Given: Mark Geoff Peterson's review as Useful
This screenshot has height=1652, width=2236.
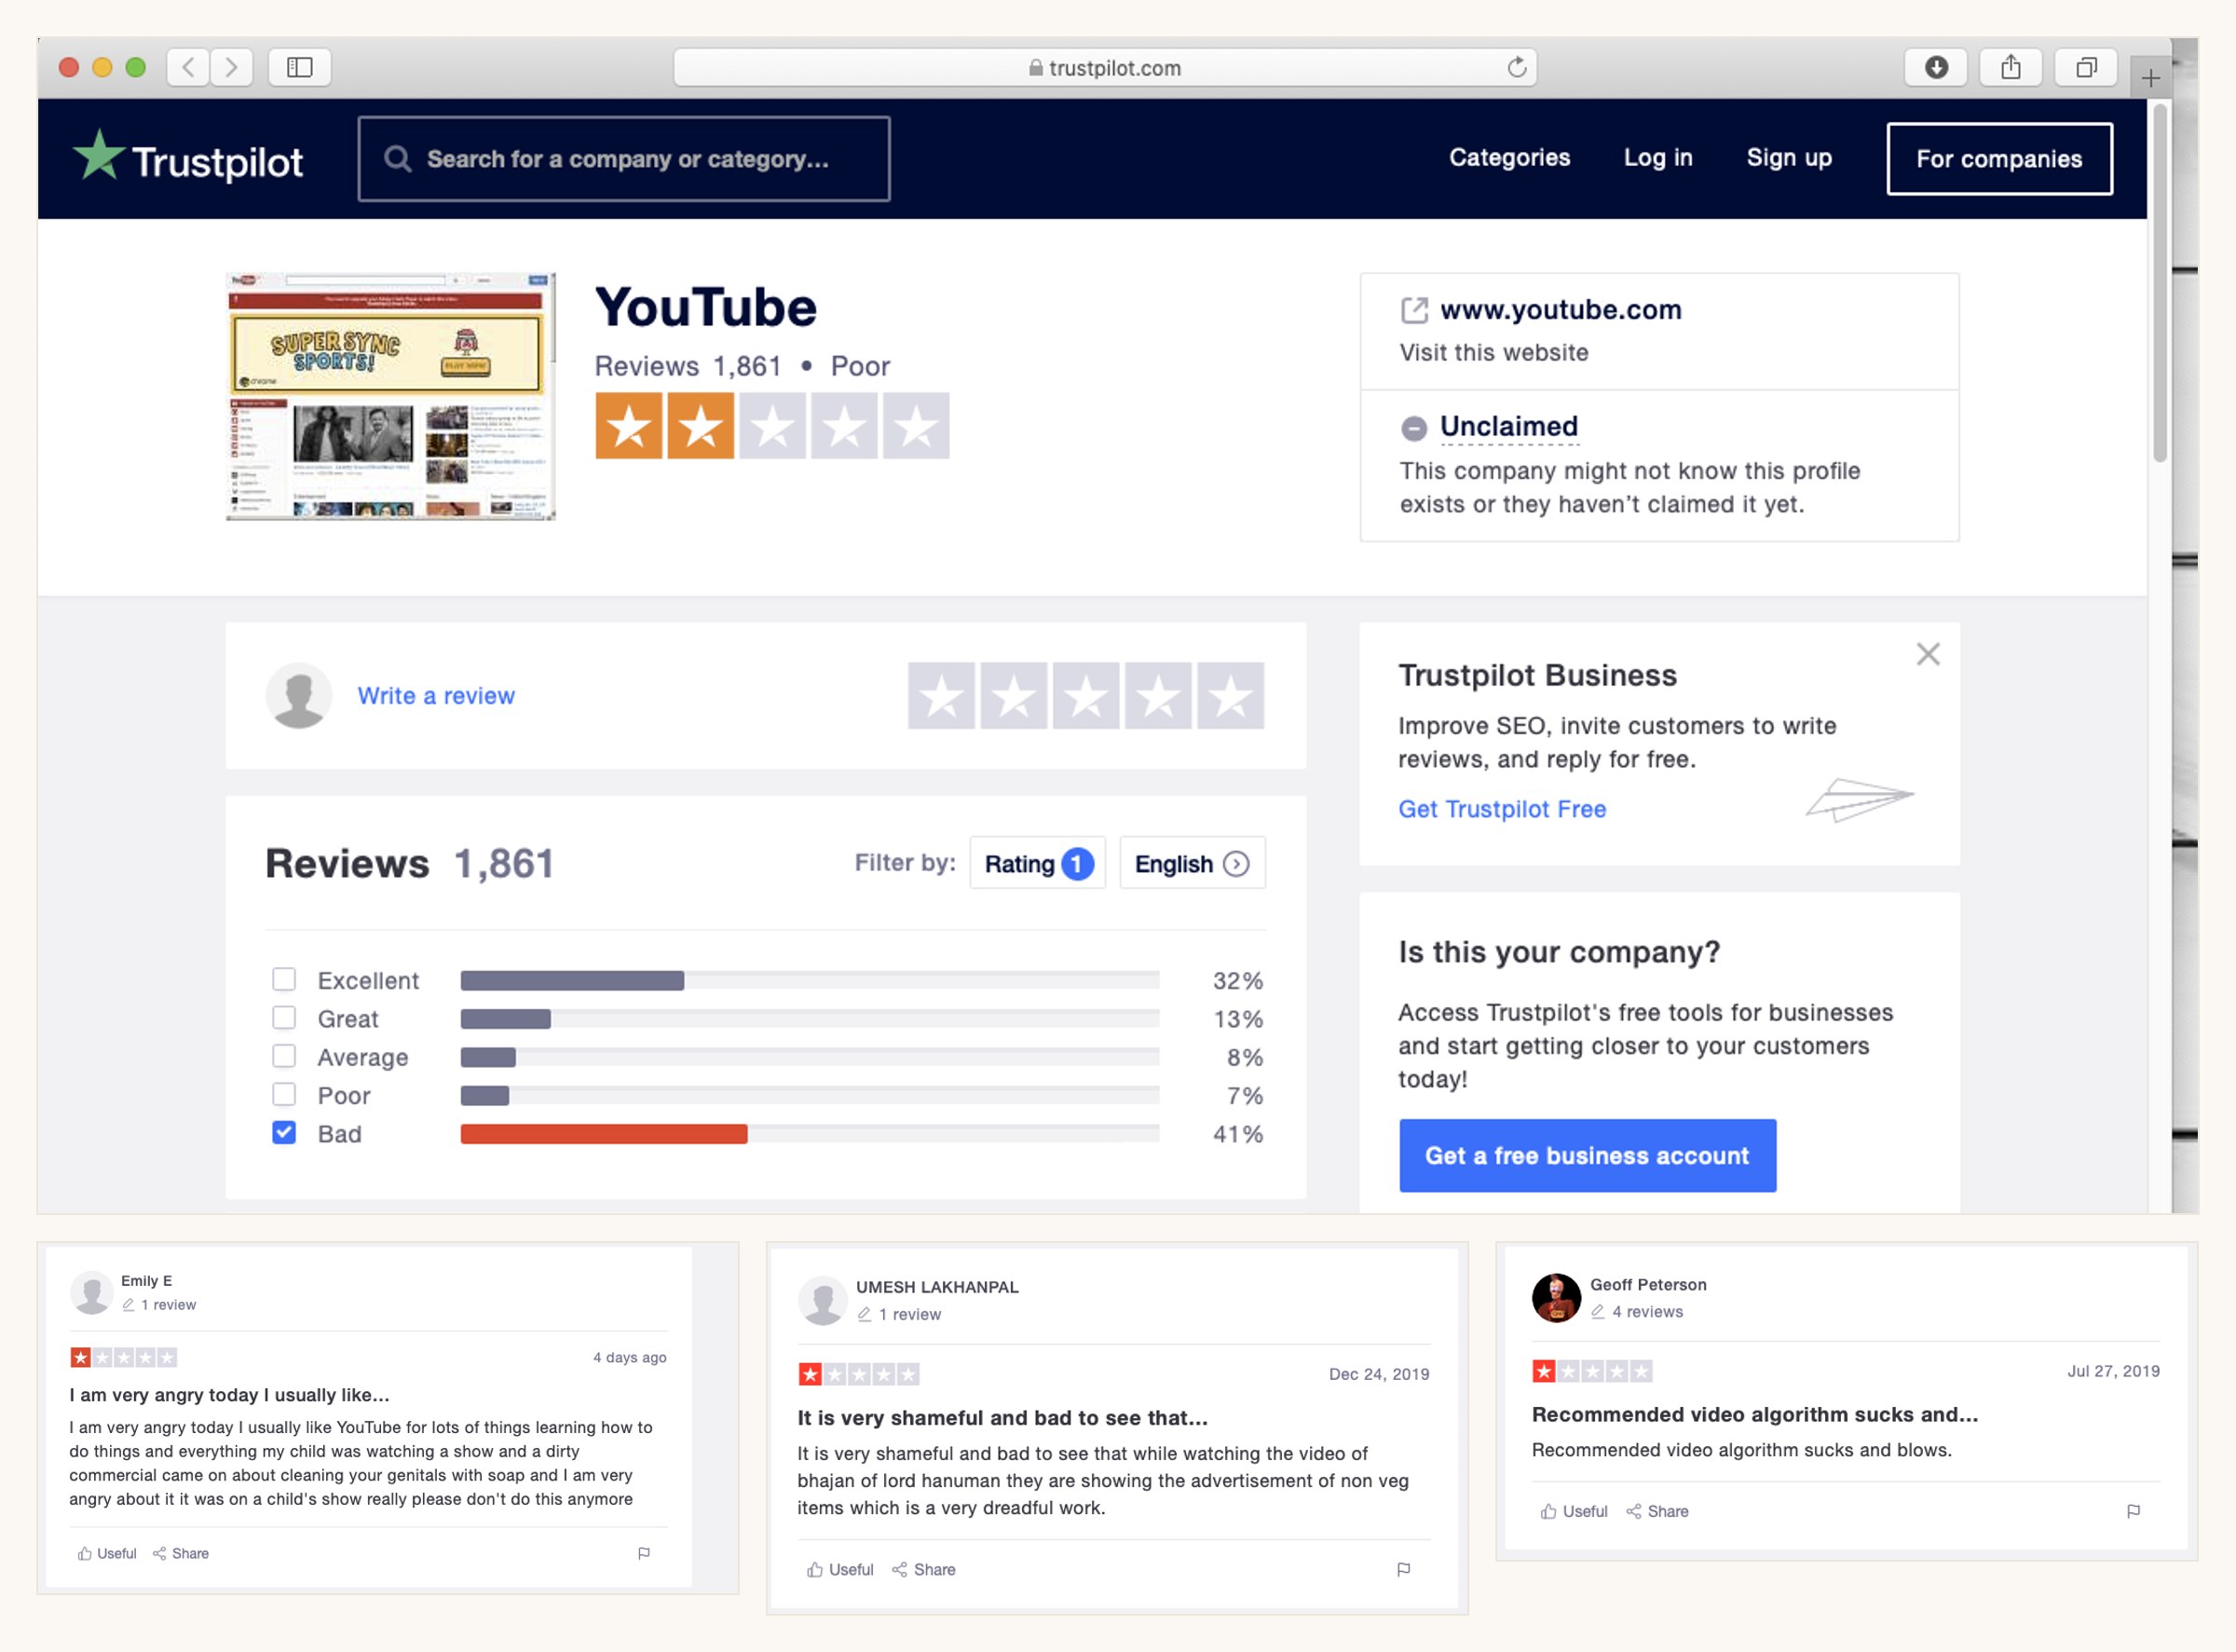Looking at the screenshot, I should click(x=1574, y=1511).
